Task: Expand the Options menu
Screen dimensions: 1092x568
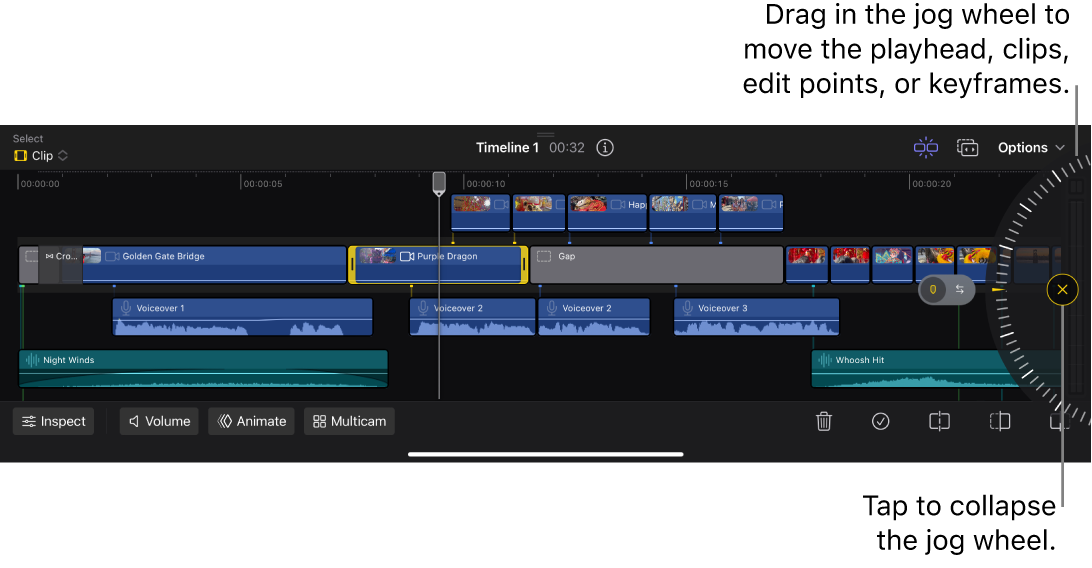Action: (x=1031, y=148)
